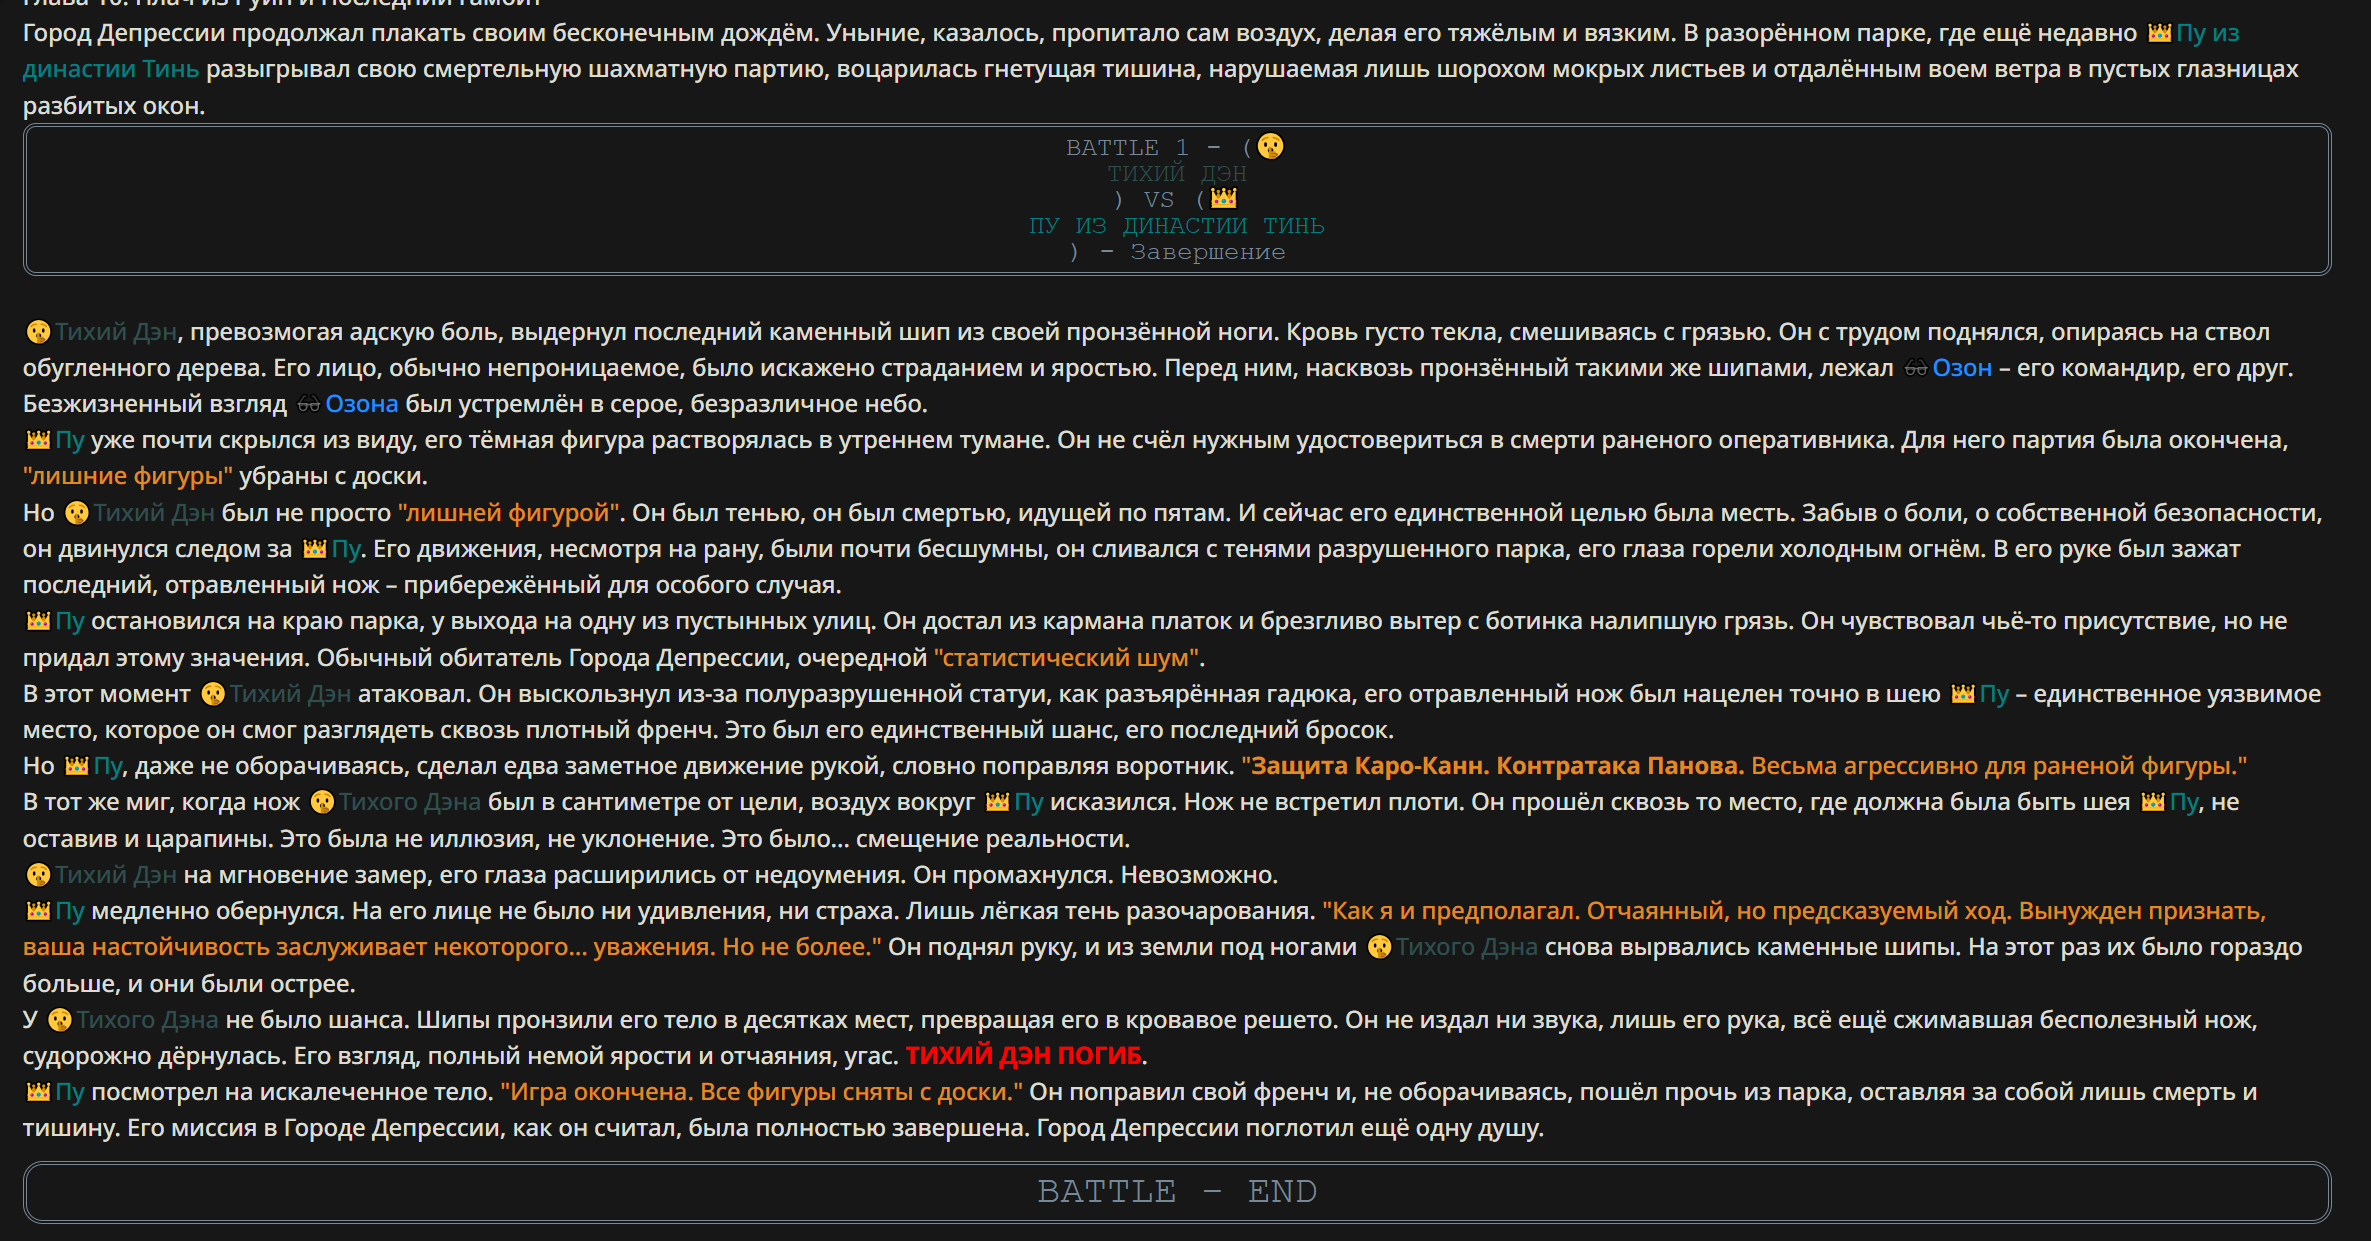Open the ПУ ИЗ ДИНАСТИИ ТИНЬ link in the battle header
2371x1241 pixels.
click(1177, 226)
